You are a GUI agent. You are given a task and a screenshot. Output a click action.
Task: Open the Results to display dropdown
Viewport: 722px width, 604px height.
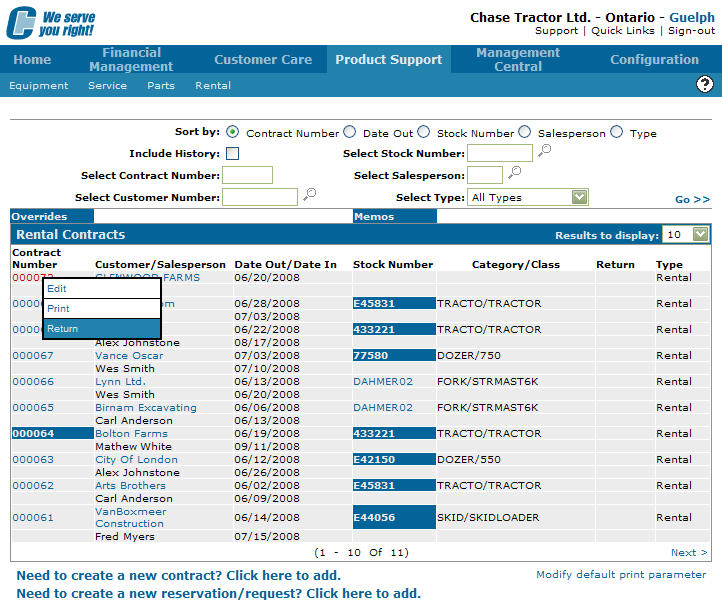tap(686, 234)
